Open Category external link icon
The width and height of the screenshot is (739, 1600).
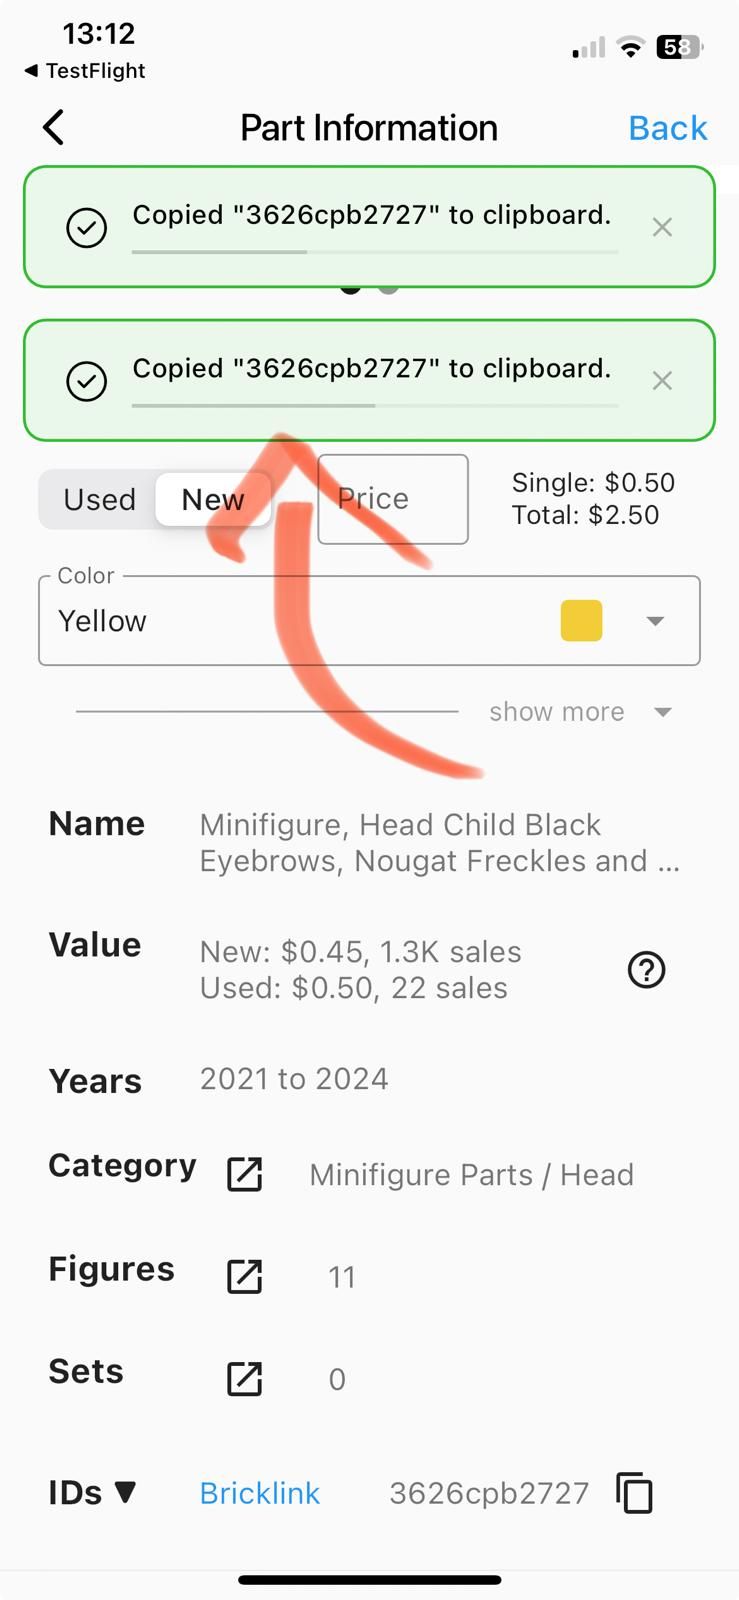tap(245, 1174)
